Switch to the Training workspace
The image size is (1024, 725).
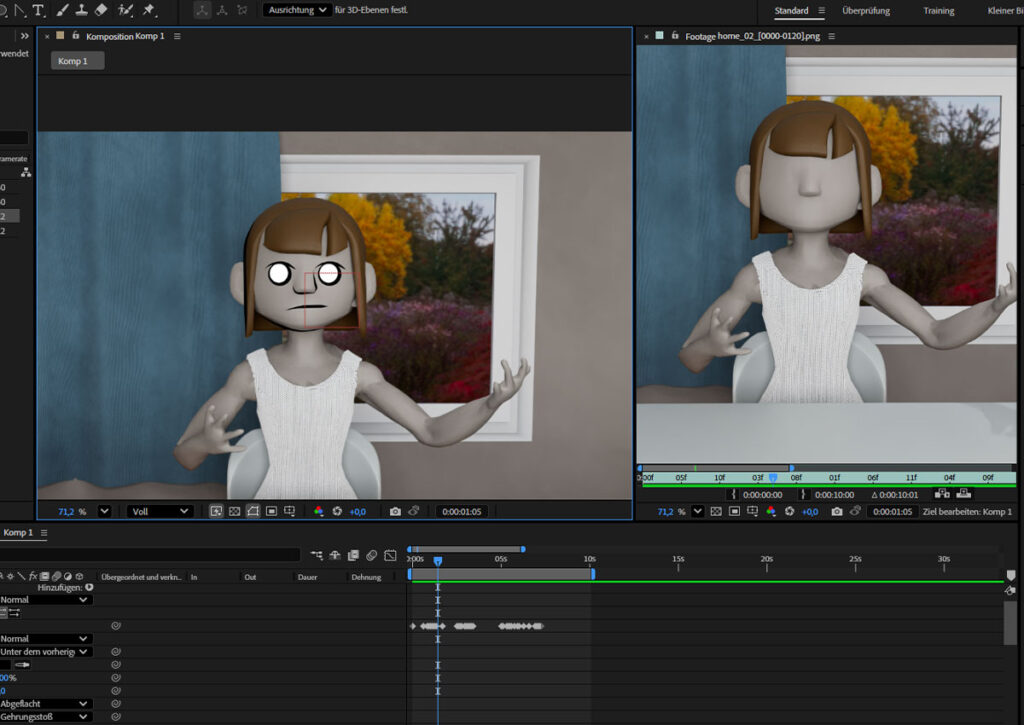938,11
